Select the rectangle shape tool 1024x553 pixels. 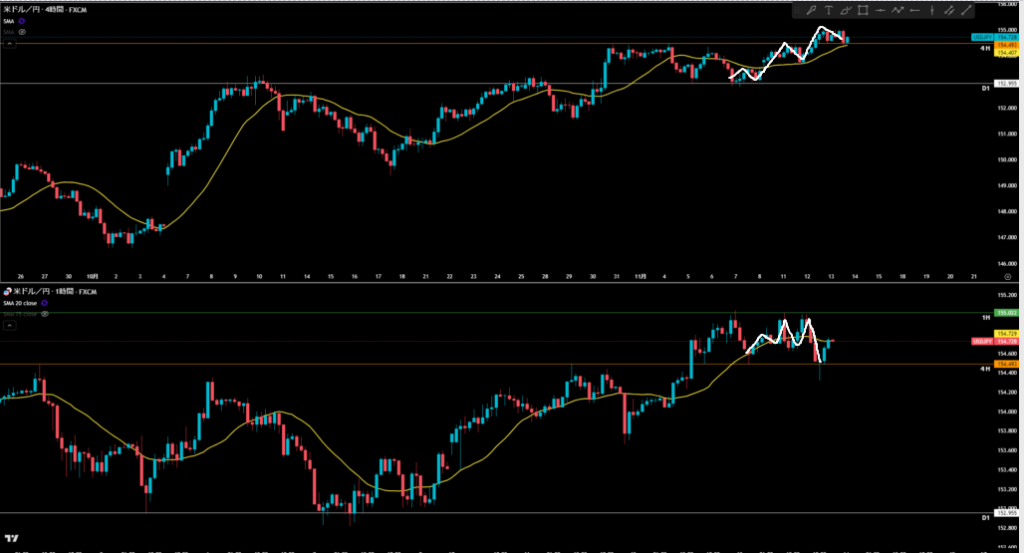click(x=862, y=11)
